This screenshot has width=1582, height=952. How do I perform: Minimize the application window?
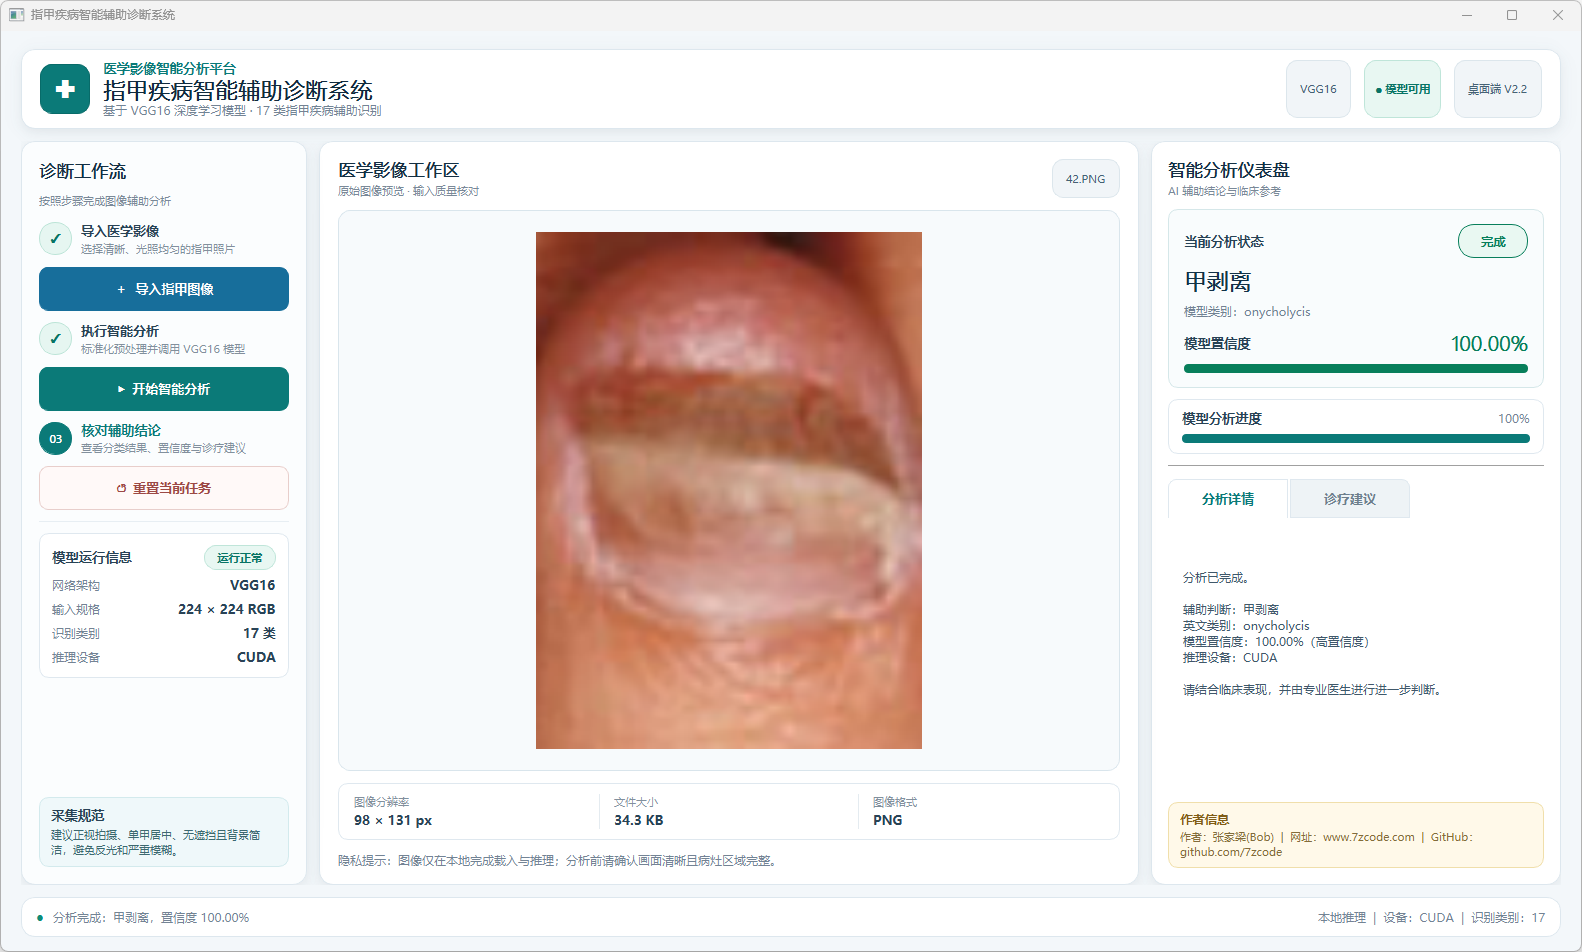(x=1467, y=15)
